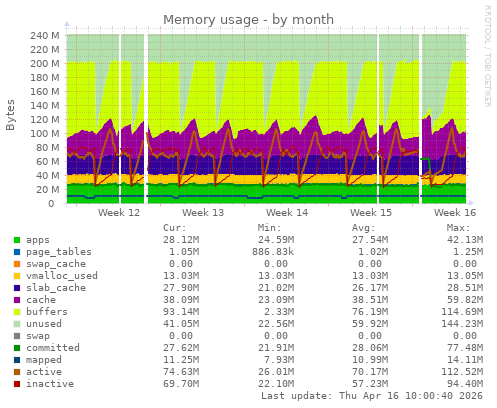Click the apps legend color swatch
This screenshot has width=497, height=408.
pos(17,240)
